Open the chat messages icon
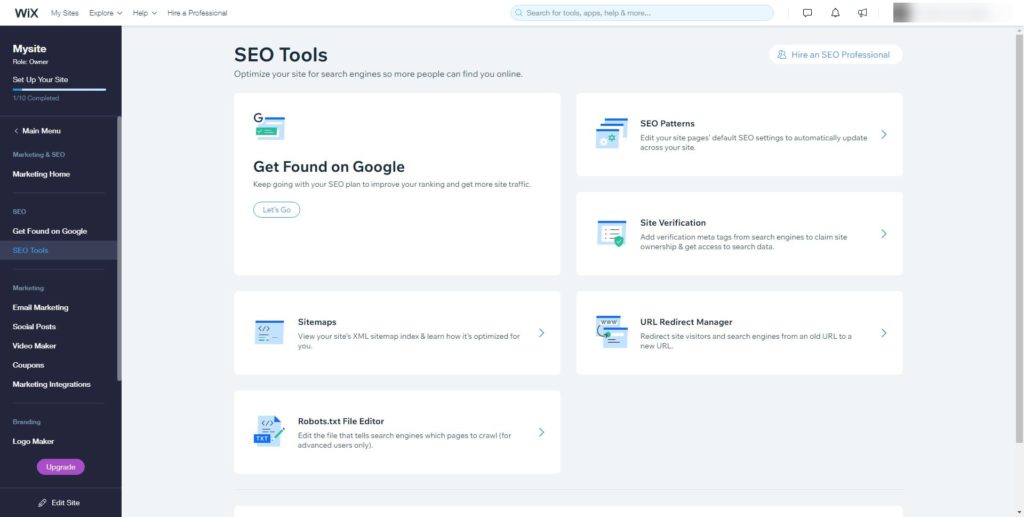The height and width of the screenshot is (517, 1024). click(808, 13)
